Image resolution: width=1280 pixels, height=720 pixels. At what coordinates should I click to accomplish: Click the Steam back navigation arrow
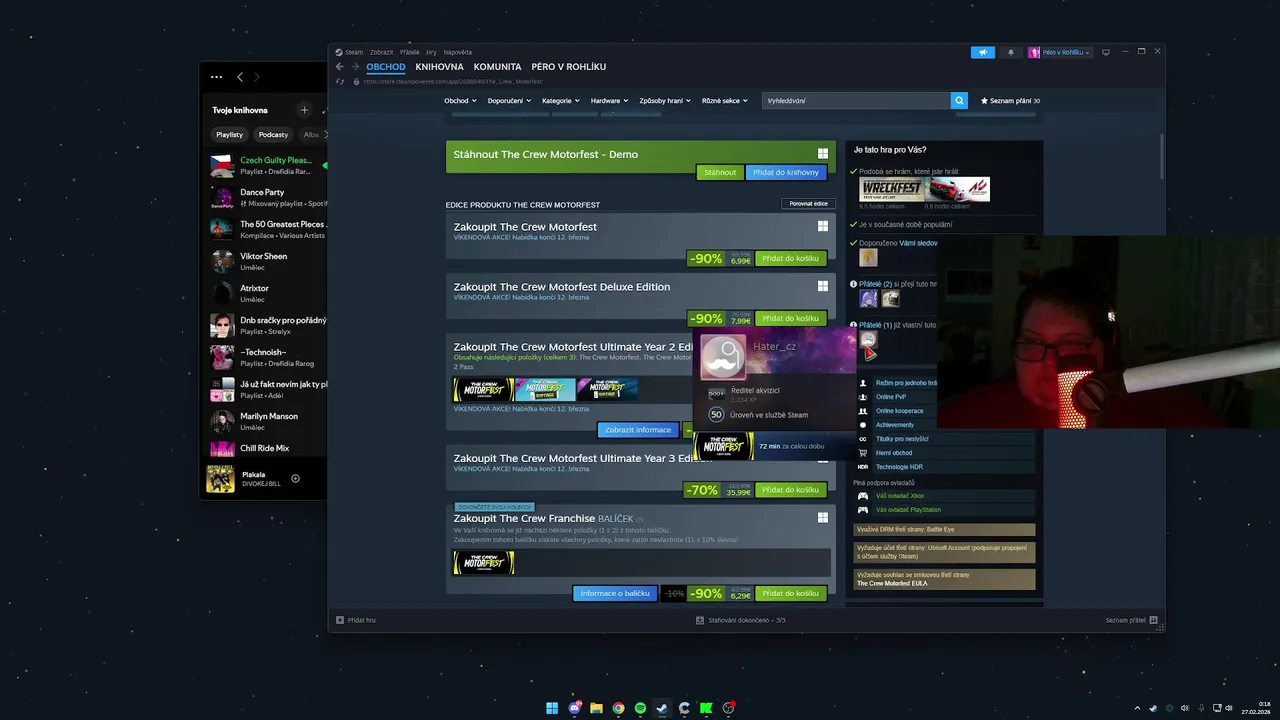click(339, 67)
